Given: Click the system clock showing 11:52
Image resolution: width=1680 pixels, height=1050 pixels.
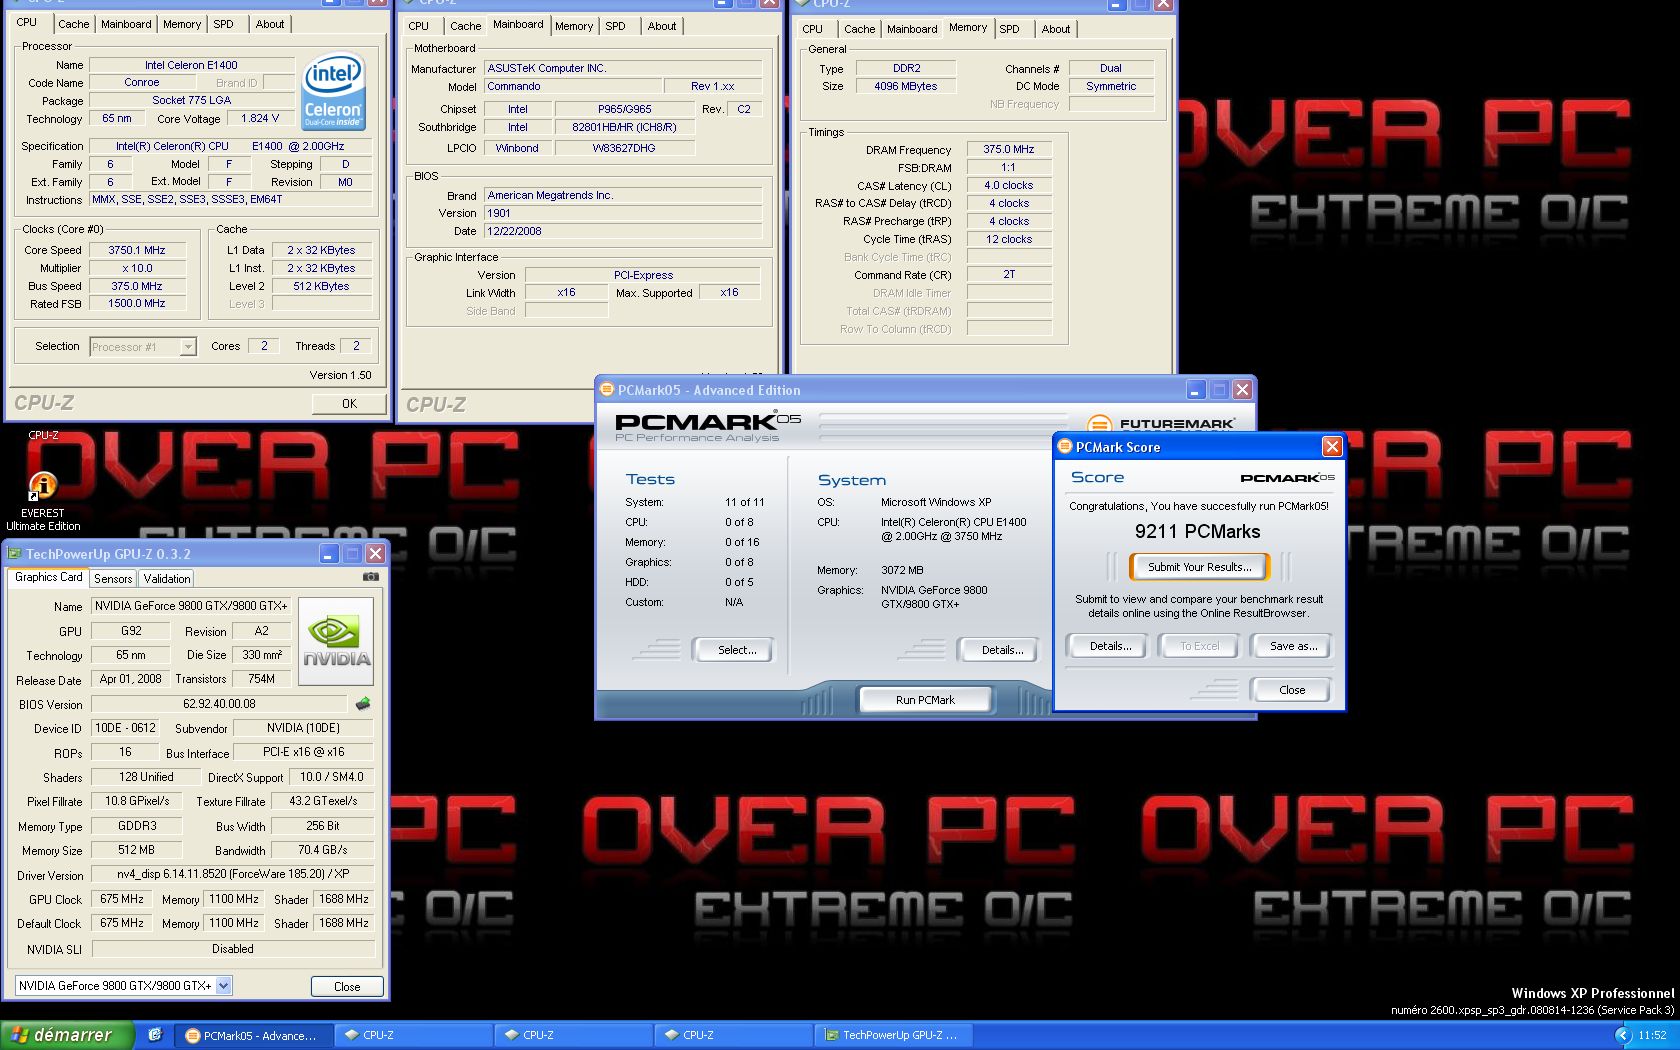Looking at the screenshot, I should pos(1652,1035).
